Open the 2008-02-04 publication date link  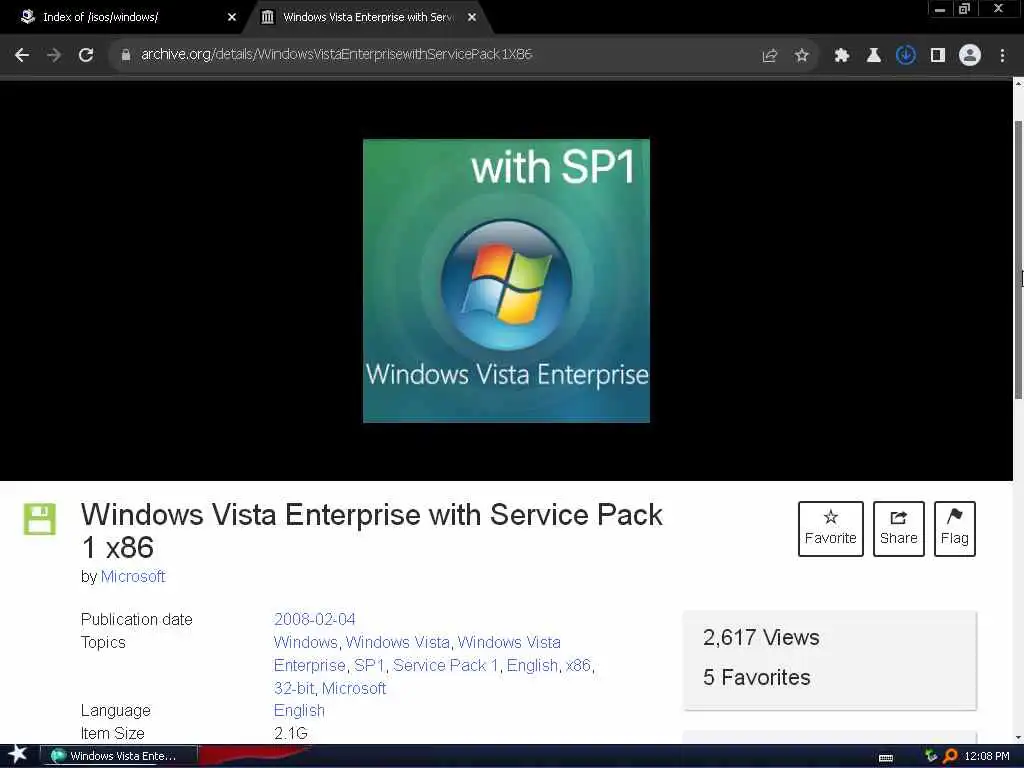[315, 619]
